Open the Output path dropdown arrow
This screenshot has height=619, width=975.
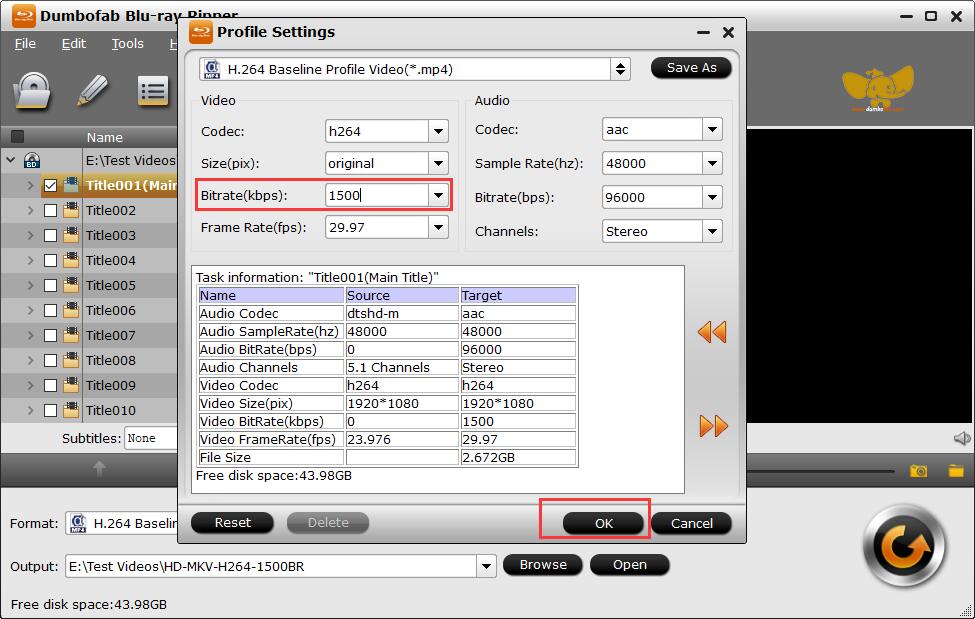pos(486,566)
